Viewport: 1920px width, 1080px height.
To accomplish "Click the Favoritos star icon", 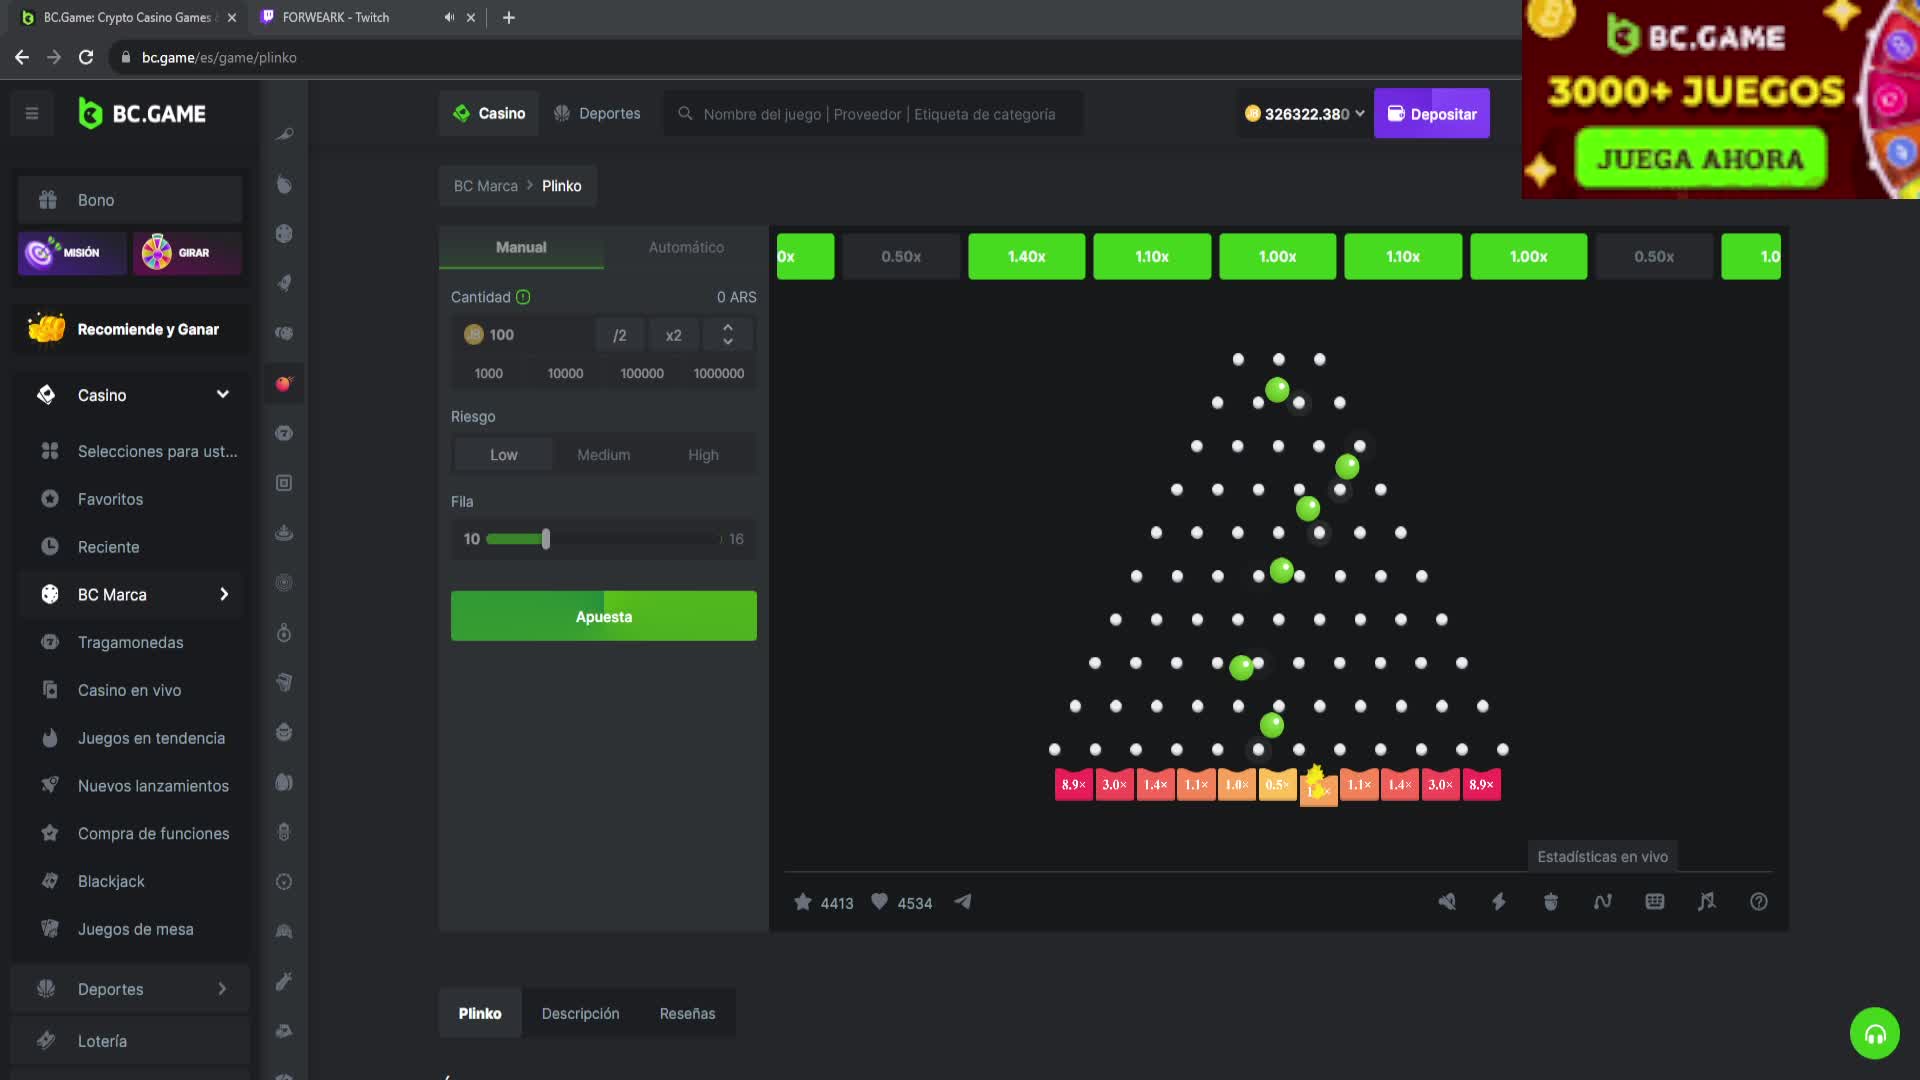I will pos(50,499).
